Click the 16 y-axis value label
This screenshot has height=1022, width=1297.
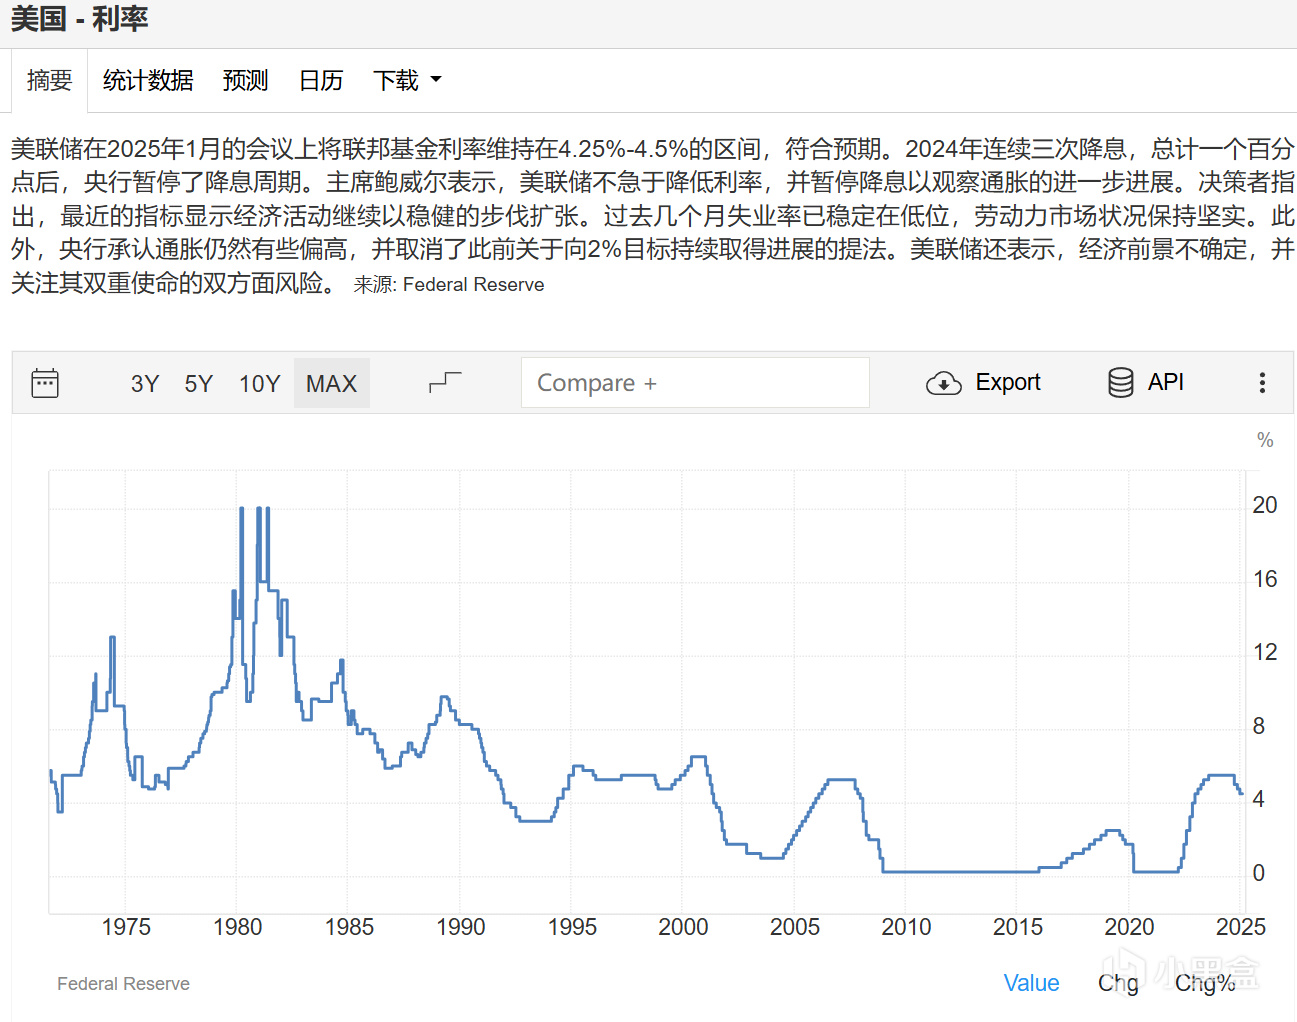pos(1265,579)
